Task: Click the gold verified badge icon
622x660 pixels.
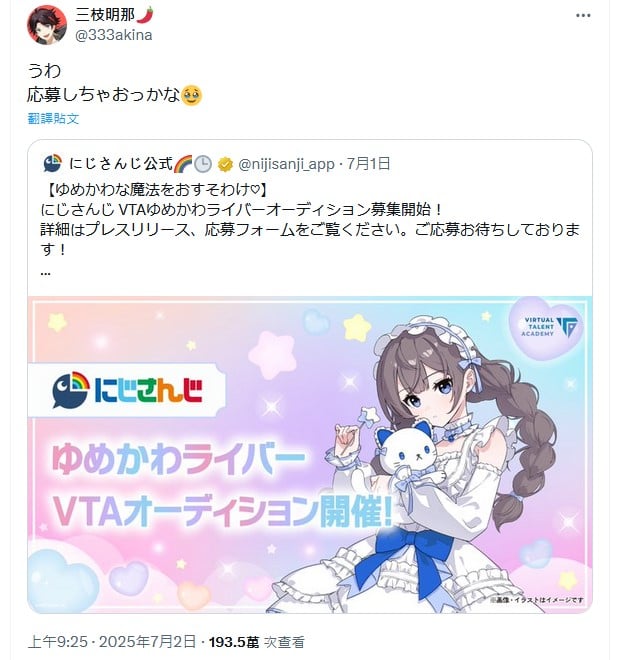Action: tap(226, 164)
